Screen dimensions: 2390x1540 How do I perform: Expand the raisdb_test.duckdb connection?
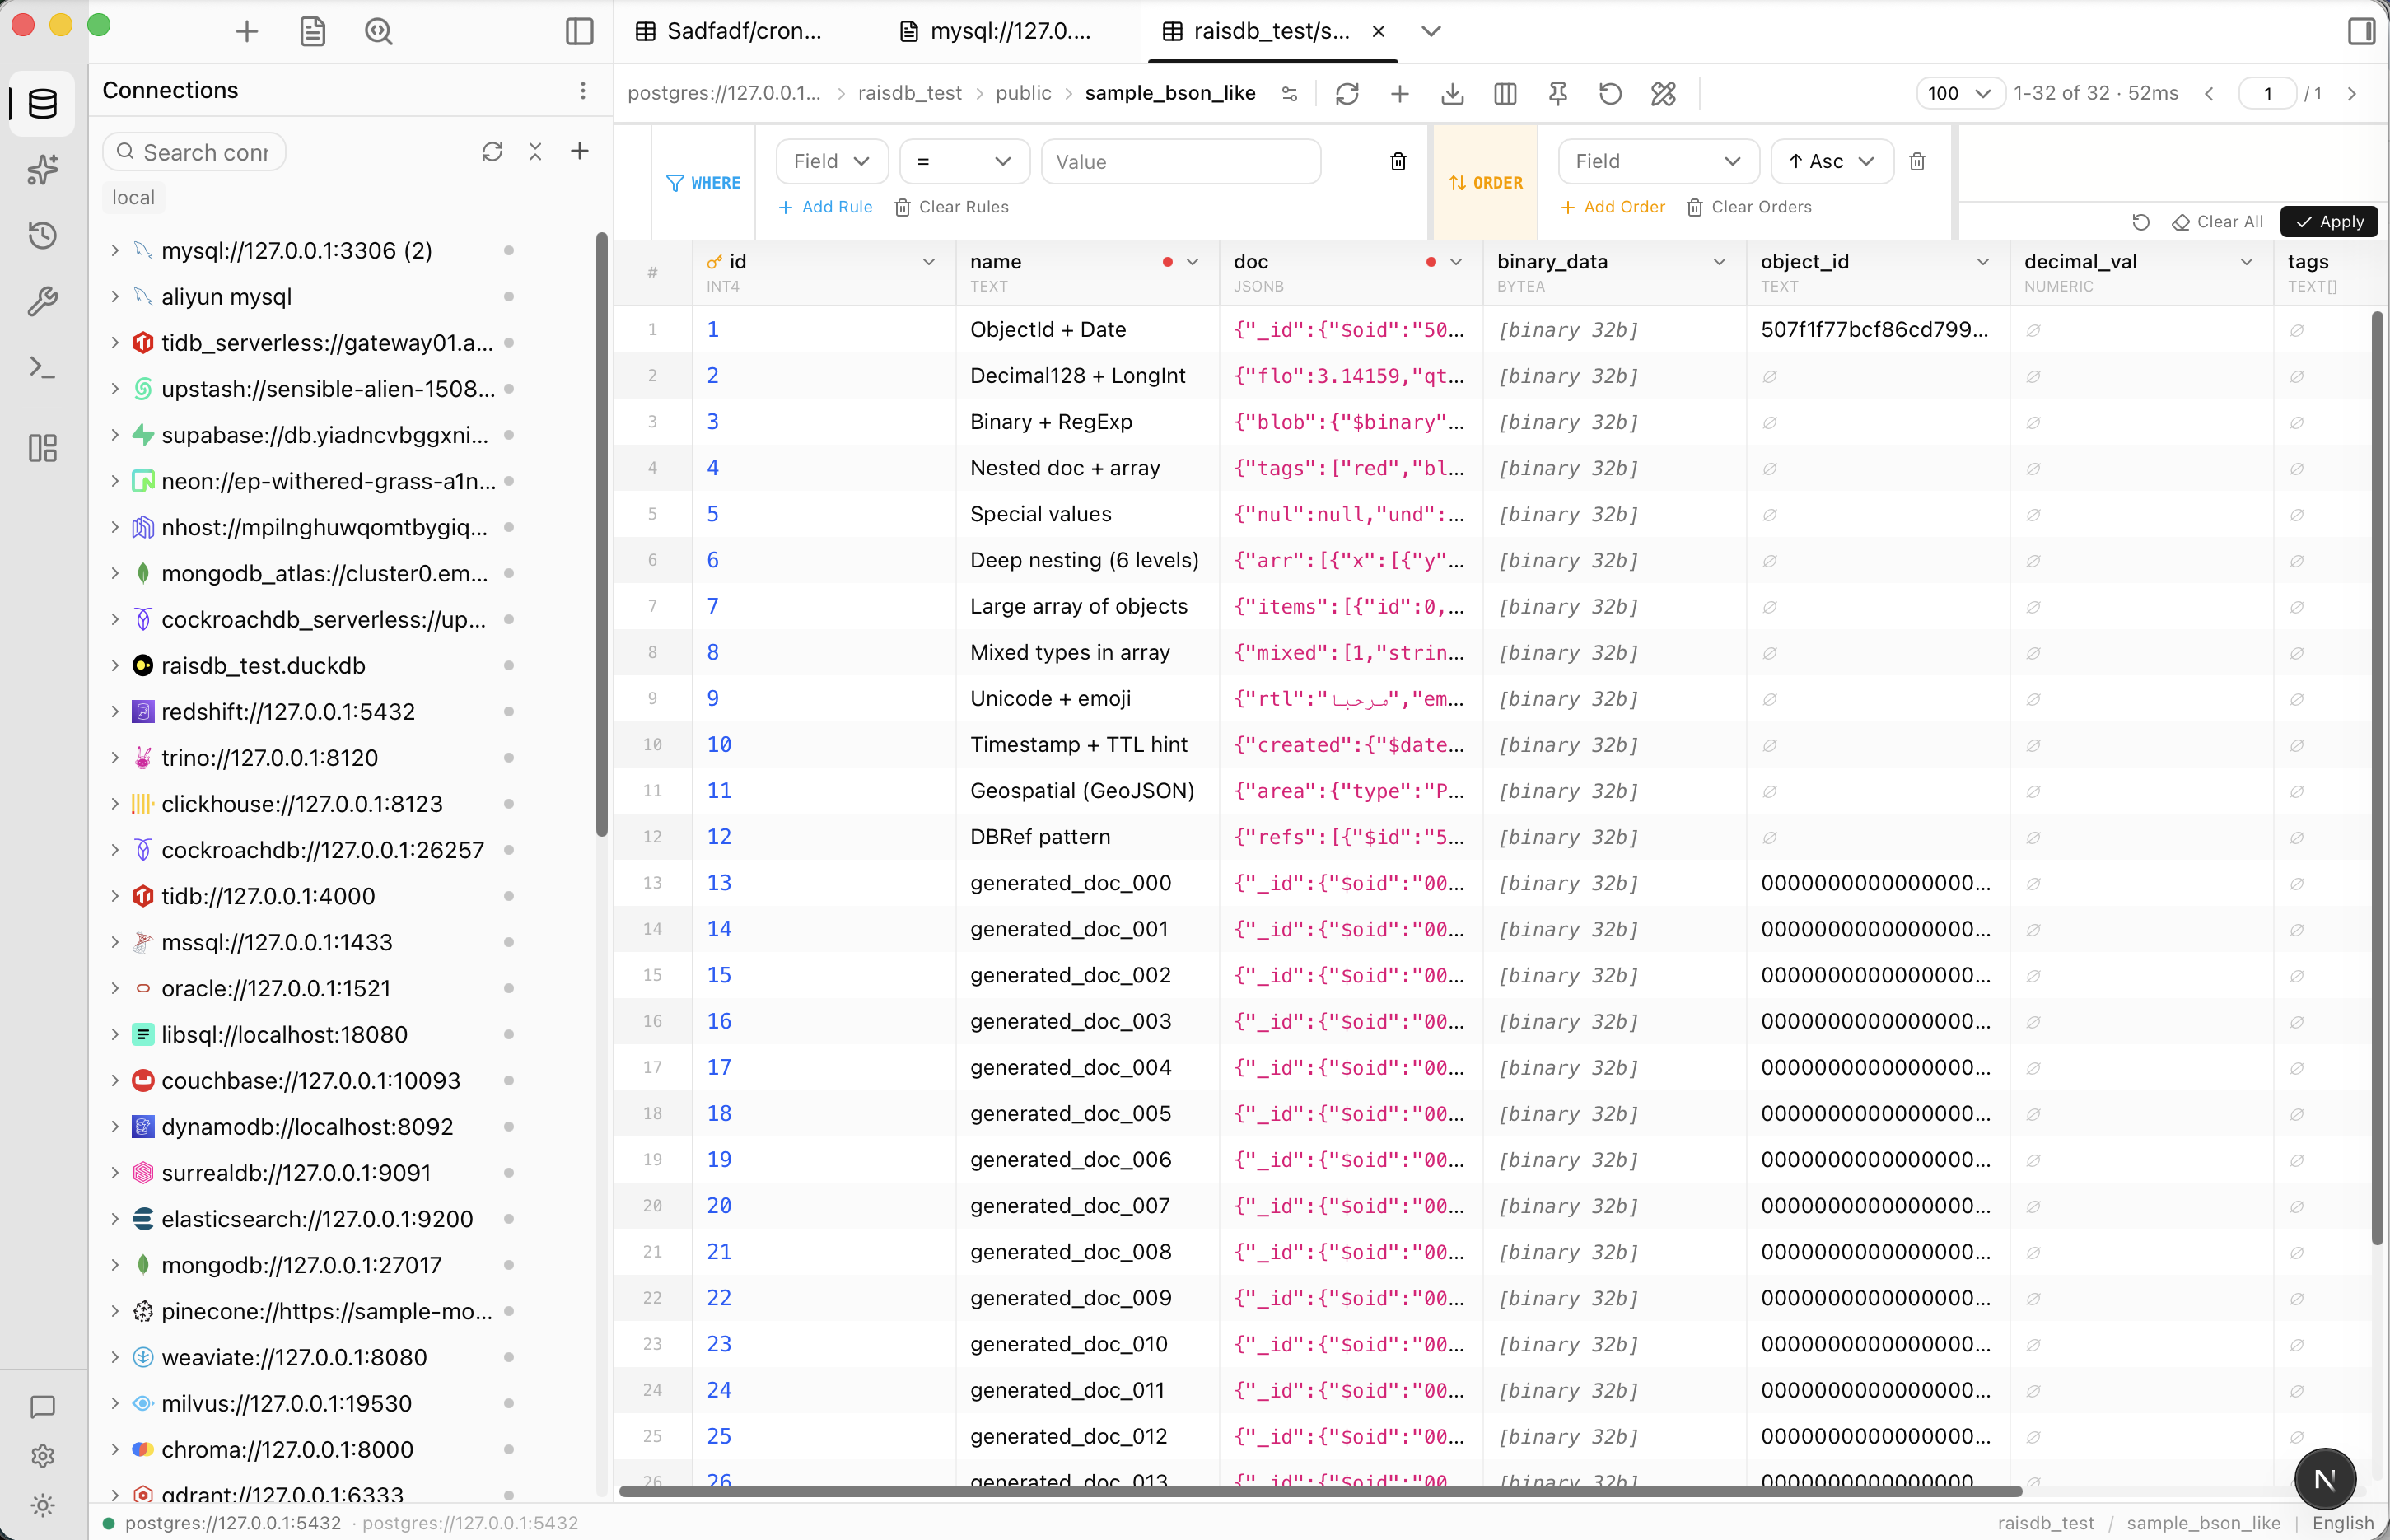[x=115, y=665]
